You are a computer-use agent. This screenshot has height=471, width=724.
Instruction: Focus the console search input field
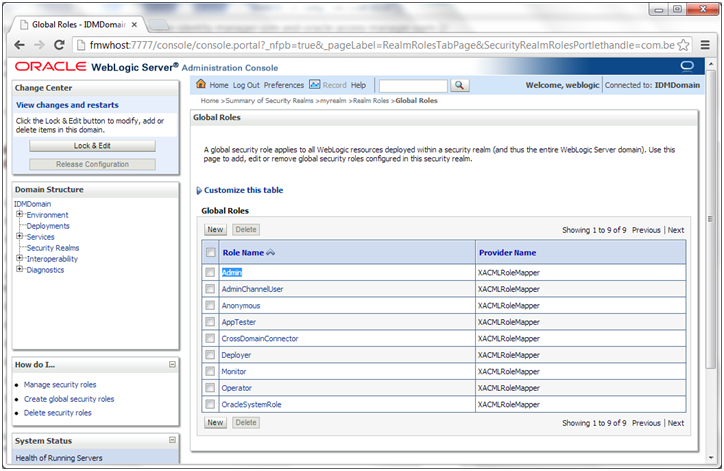coord(413,85)
